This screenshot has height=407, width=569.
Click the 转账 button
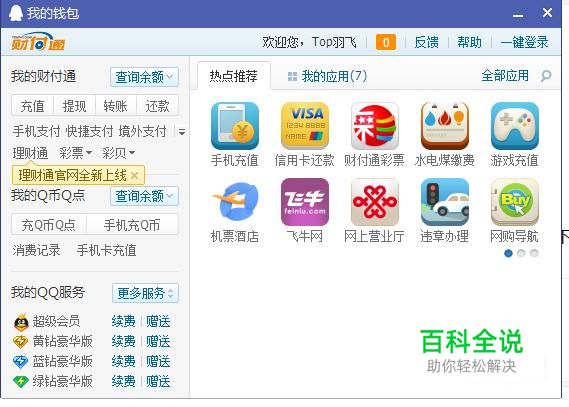point(115,106)
